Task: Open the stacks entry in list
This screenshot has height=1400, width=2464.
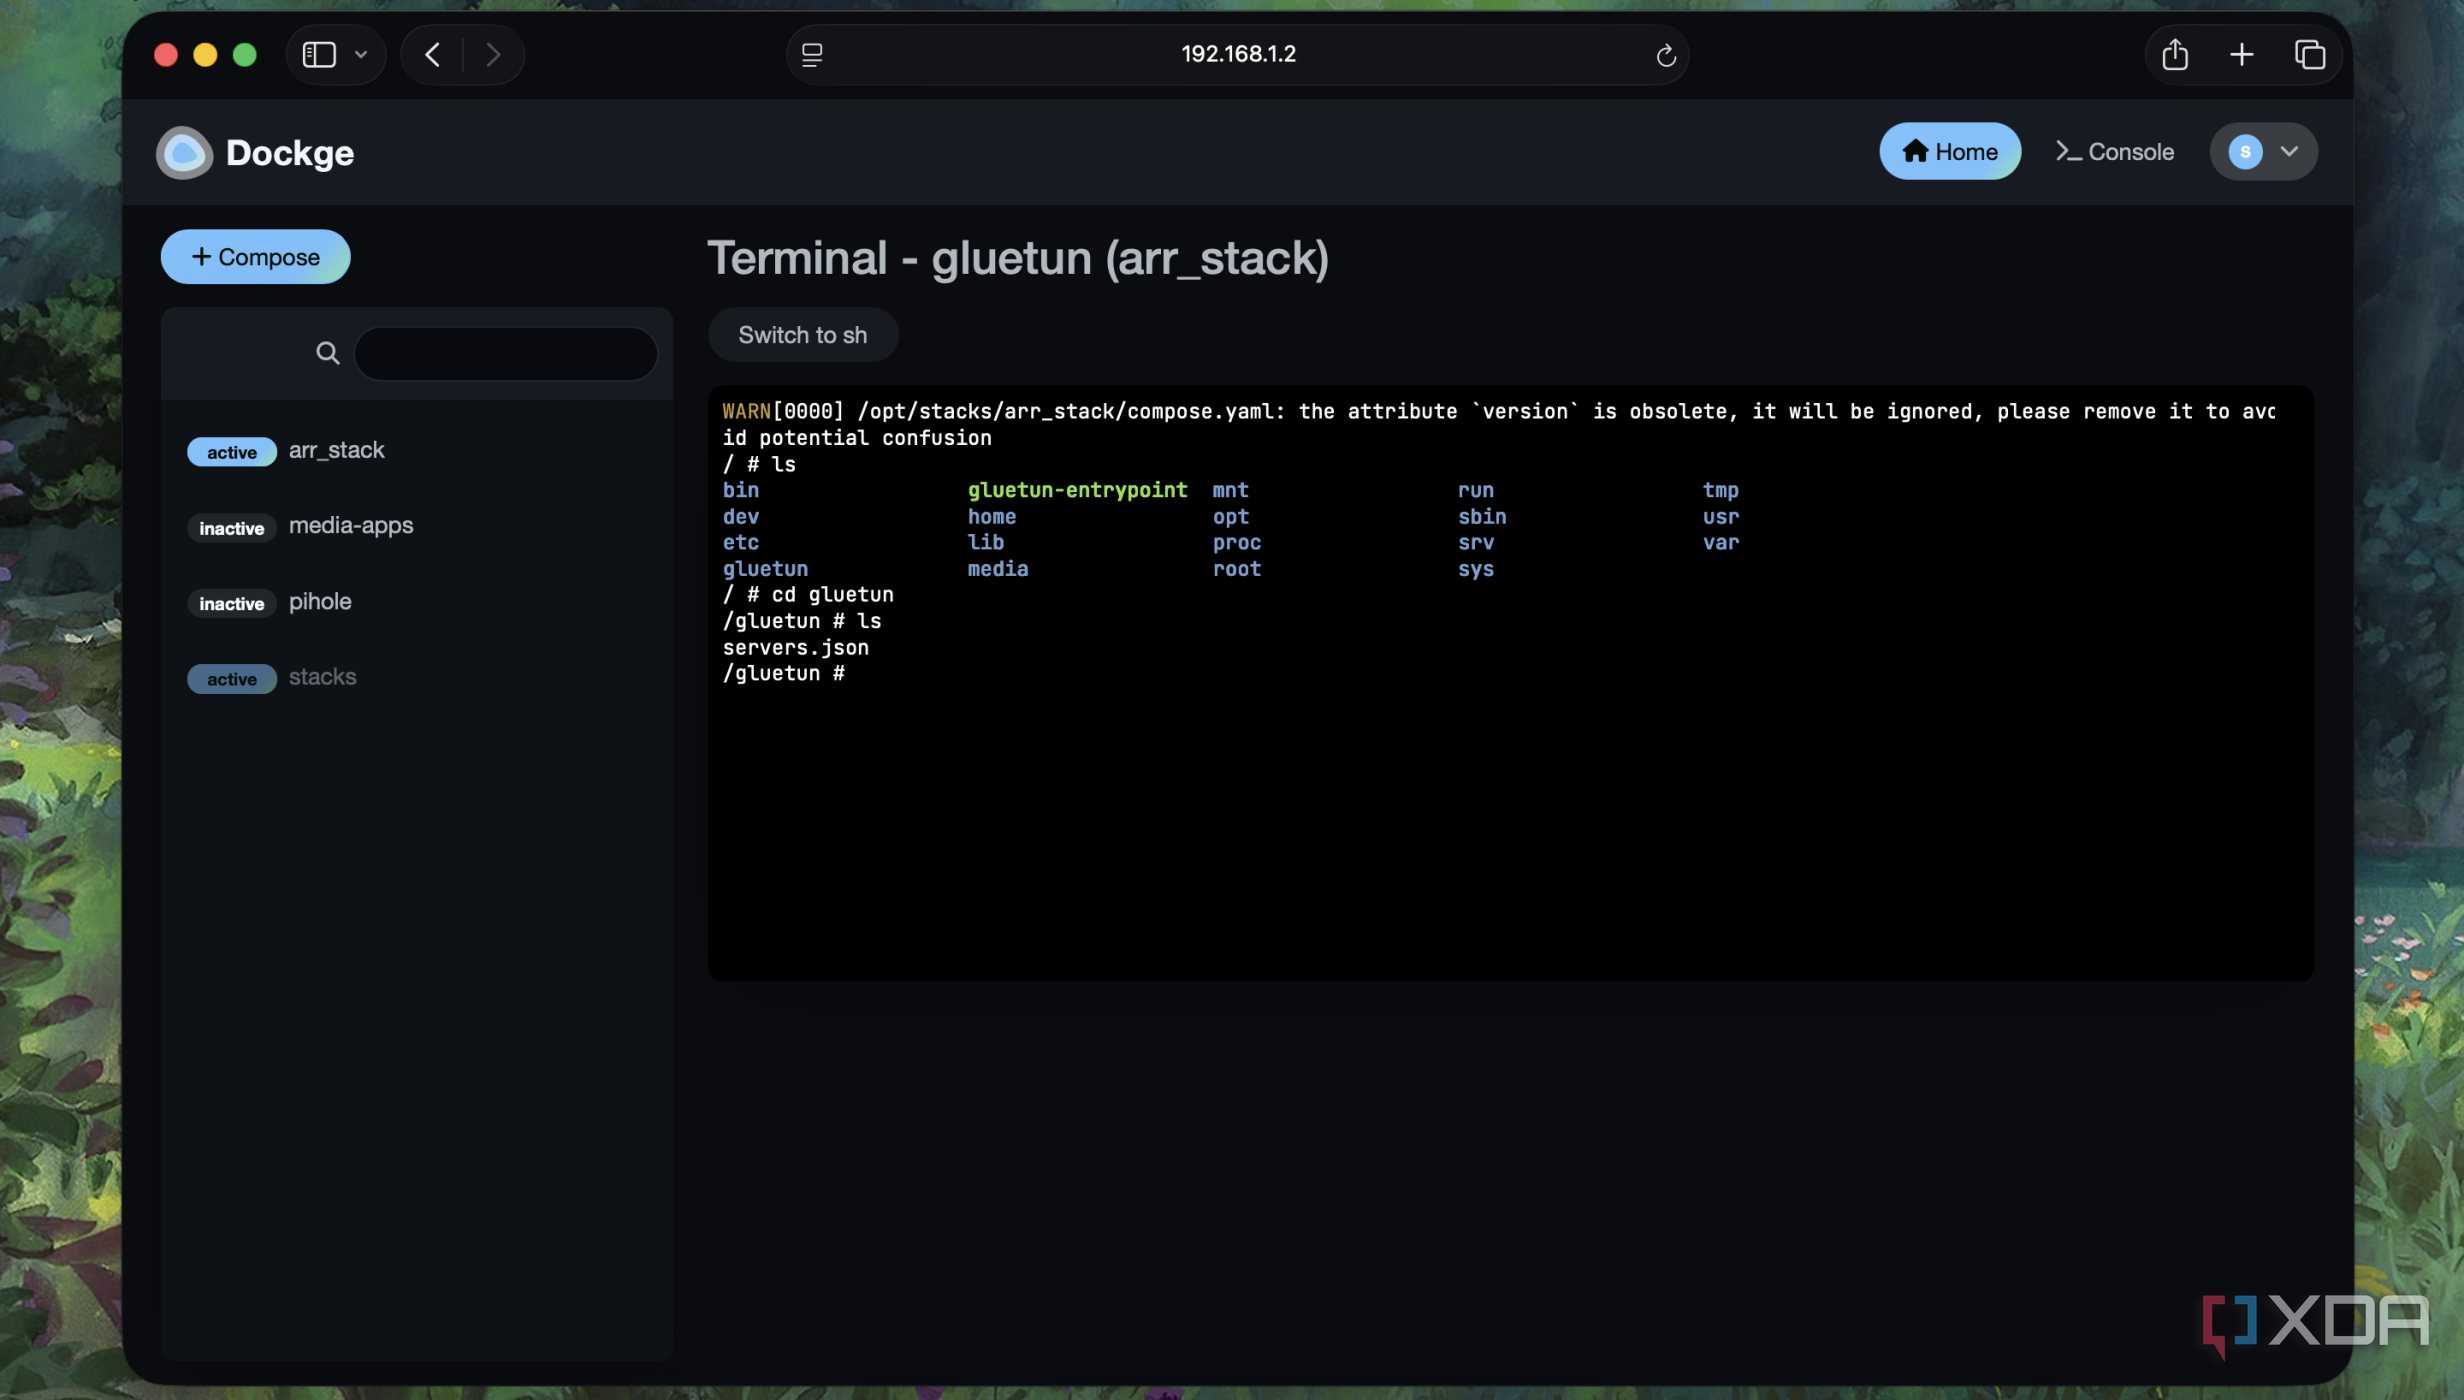Action: 417,677
